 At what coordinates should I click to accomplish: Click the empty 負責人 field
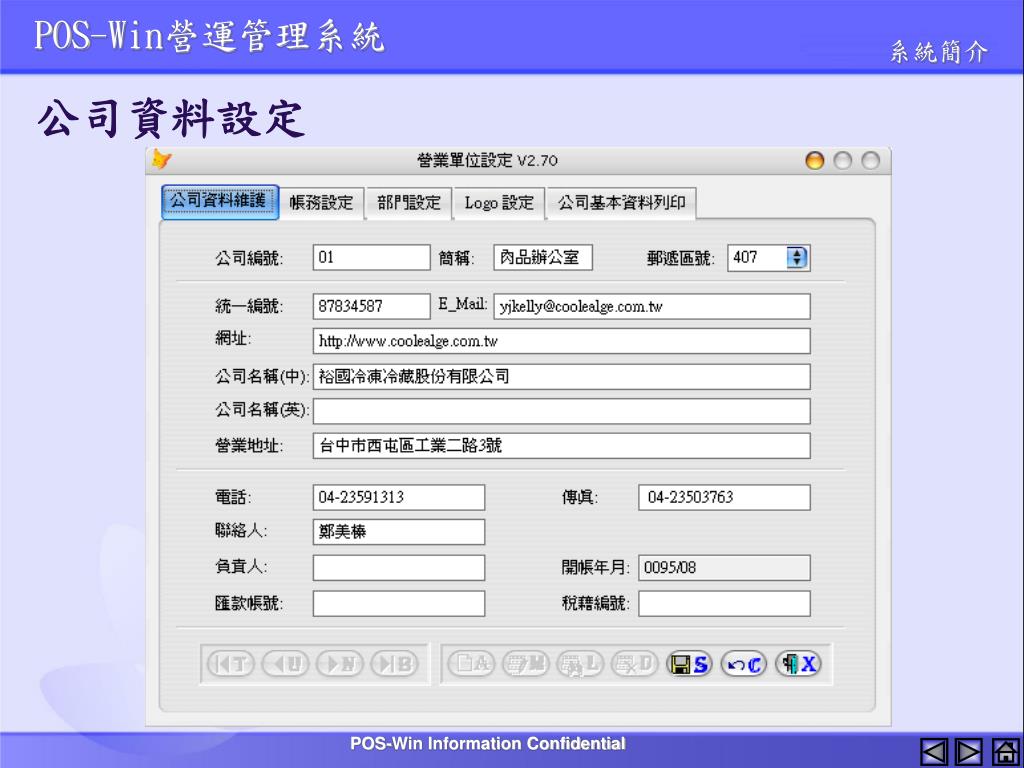(x=399, y=568)
